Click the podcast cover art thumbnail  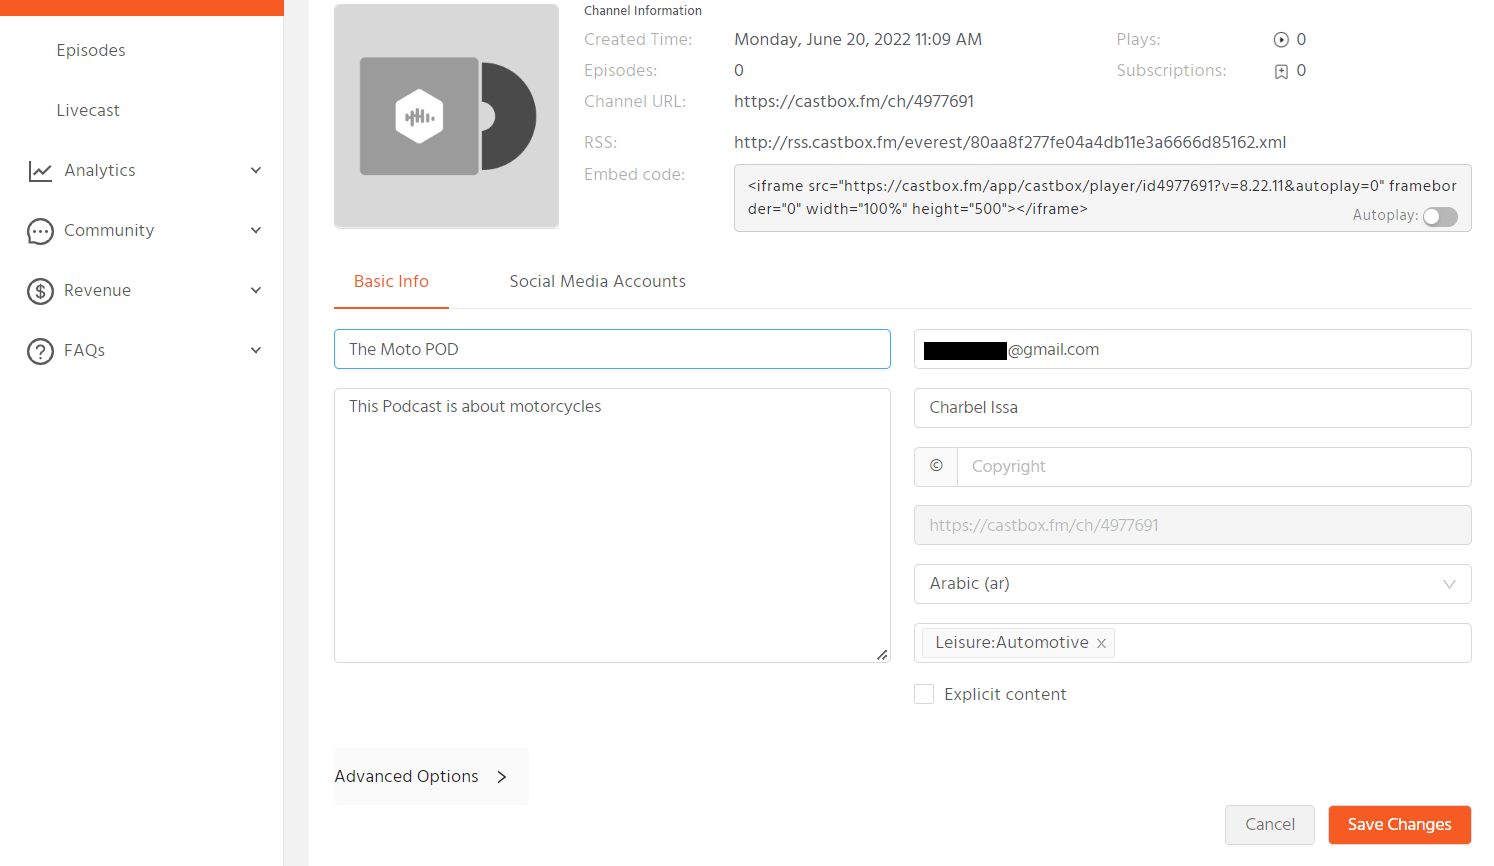446,116
